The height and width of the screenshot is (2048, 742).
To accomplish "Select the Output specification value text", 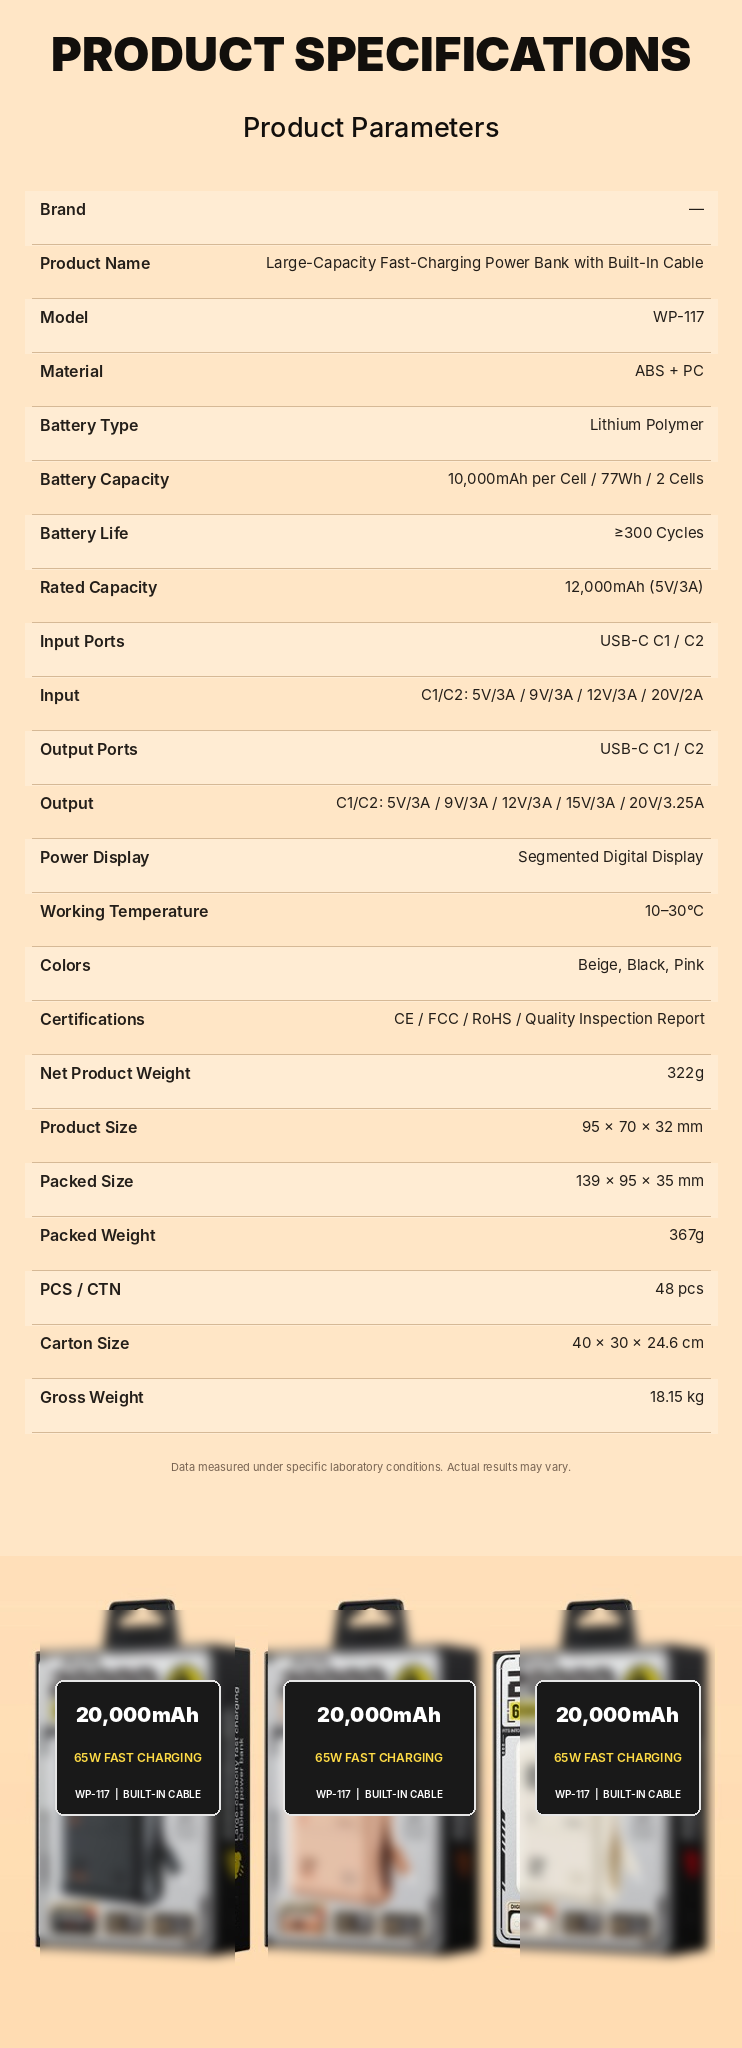I will point(520,803).
